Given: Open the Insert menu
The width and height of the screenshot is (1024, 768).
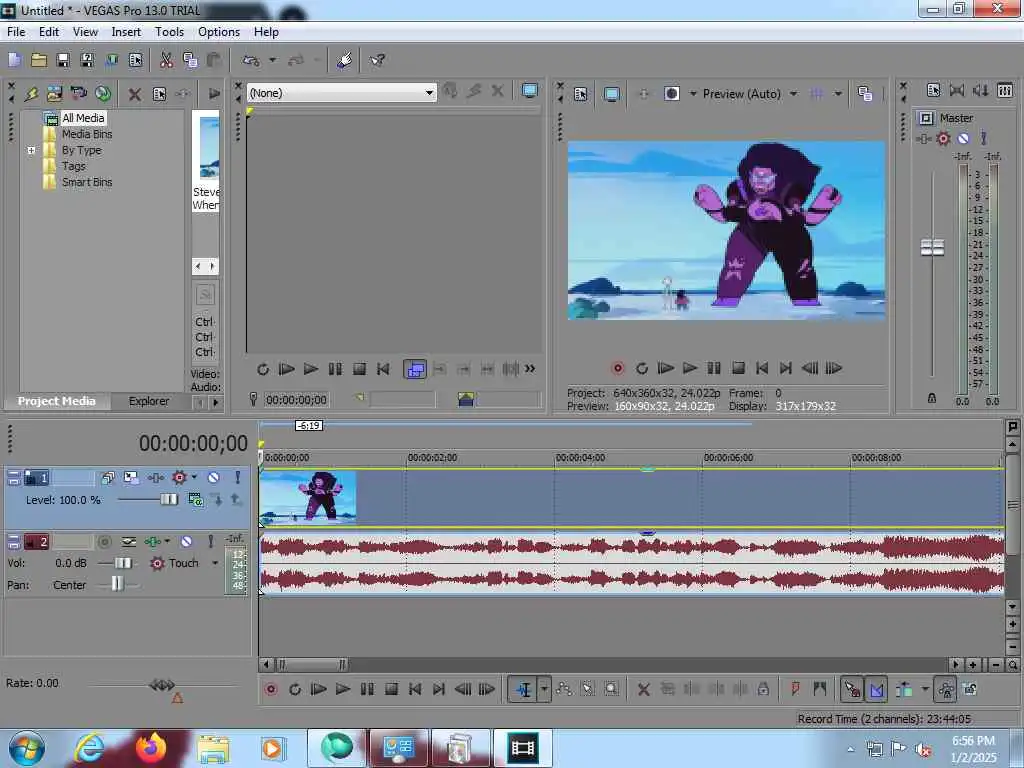Looking at the screenshot, I should tap(126, 31).
